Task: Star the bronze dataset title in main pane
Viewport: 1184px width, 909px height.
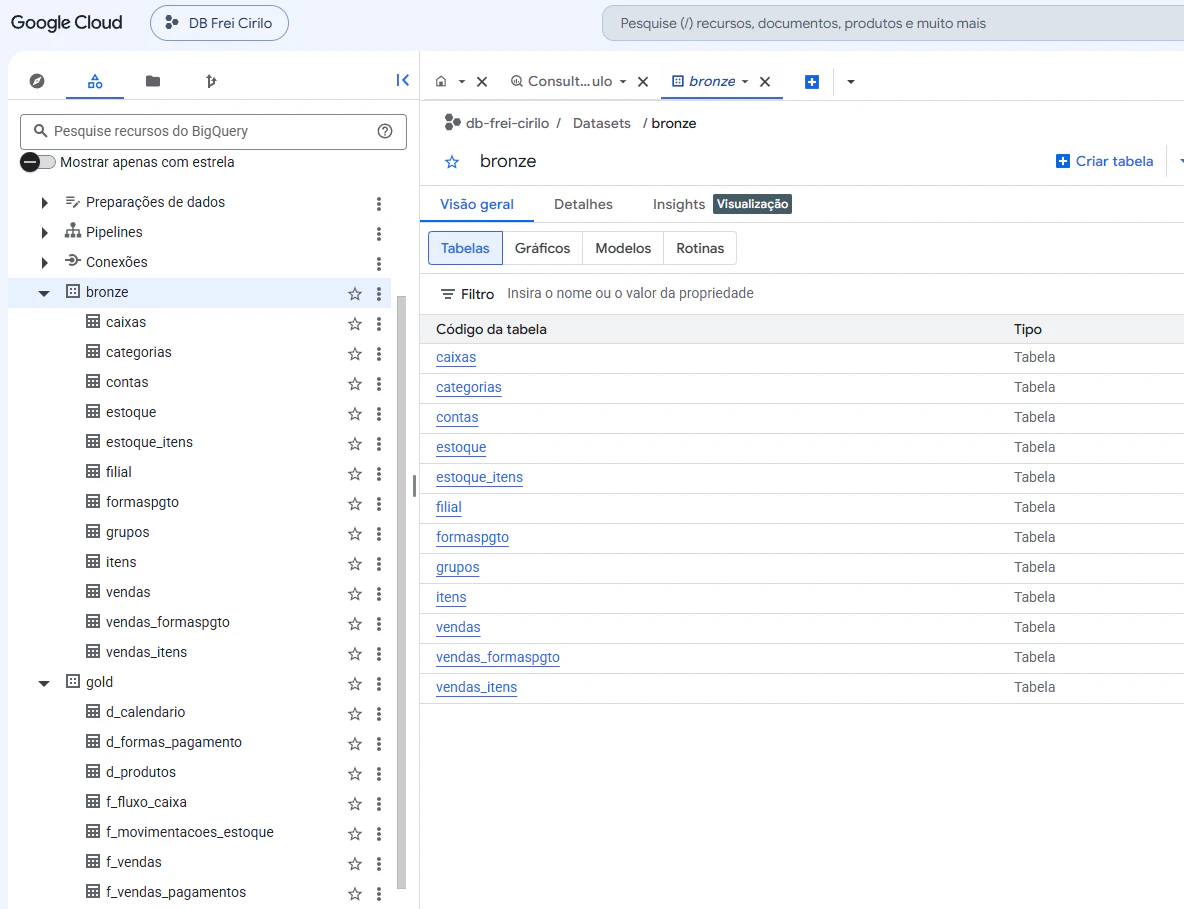Action: [452, 162]
